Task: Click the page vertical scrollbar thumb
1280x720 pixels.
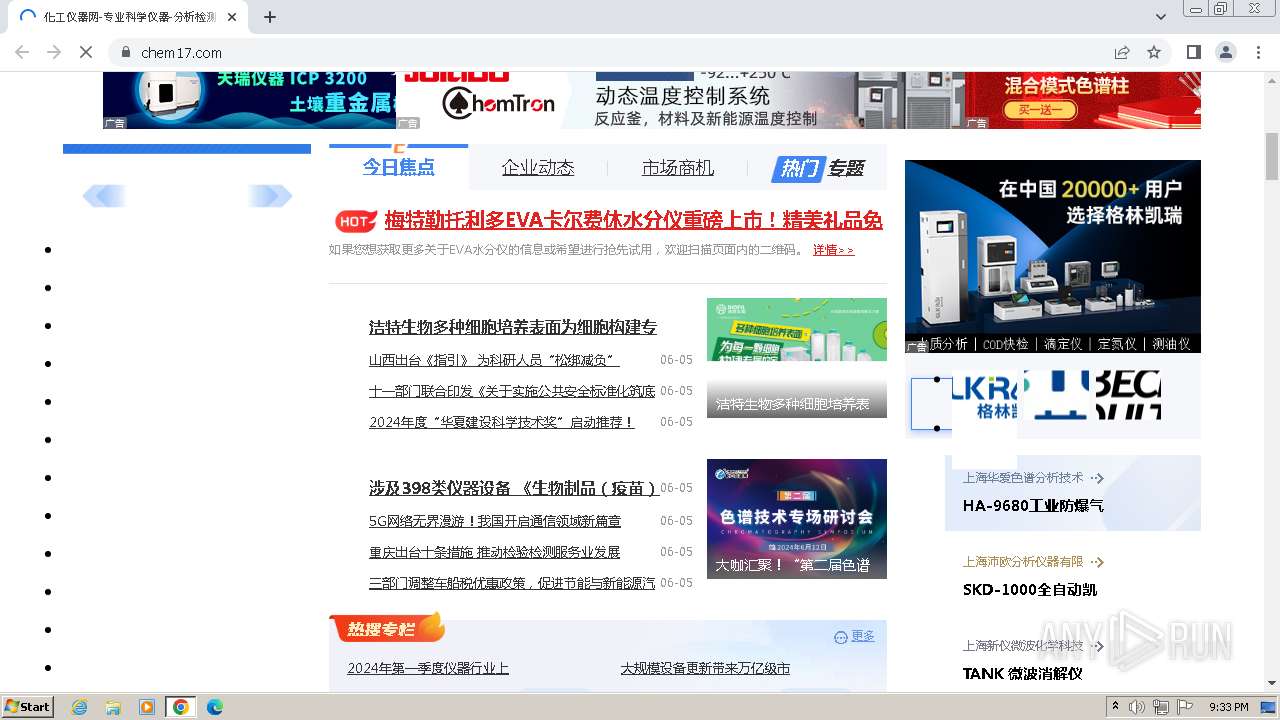Action: [x=1272, y=155]
